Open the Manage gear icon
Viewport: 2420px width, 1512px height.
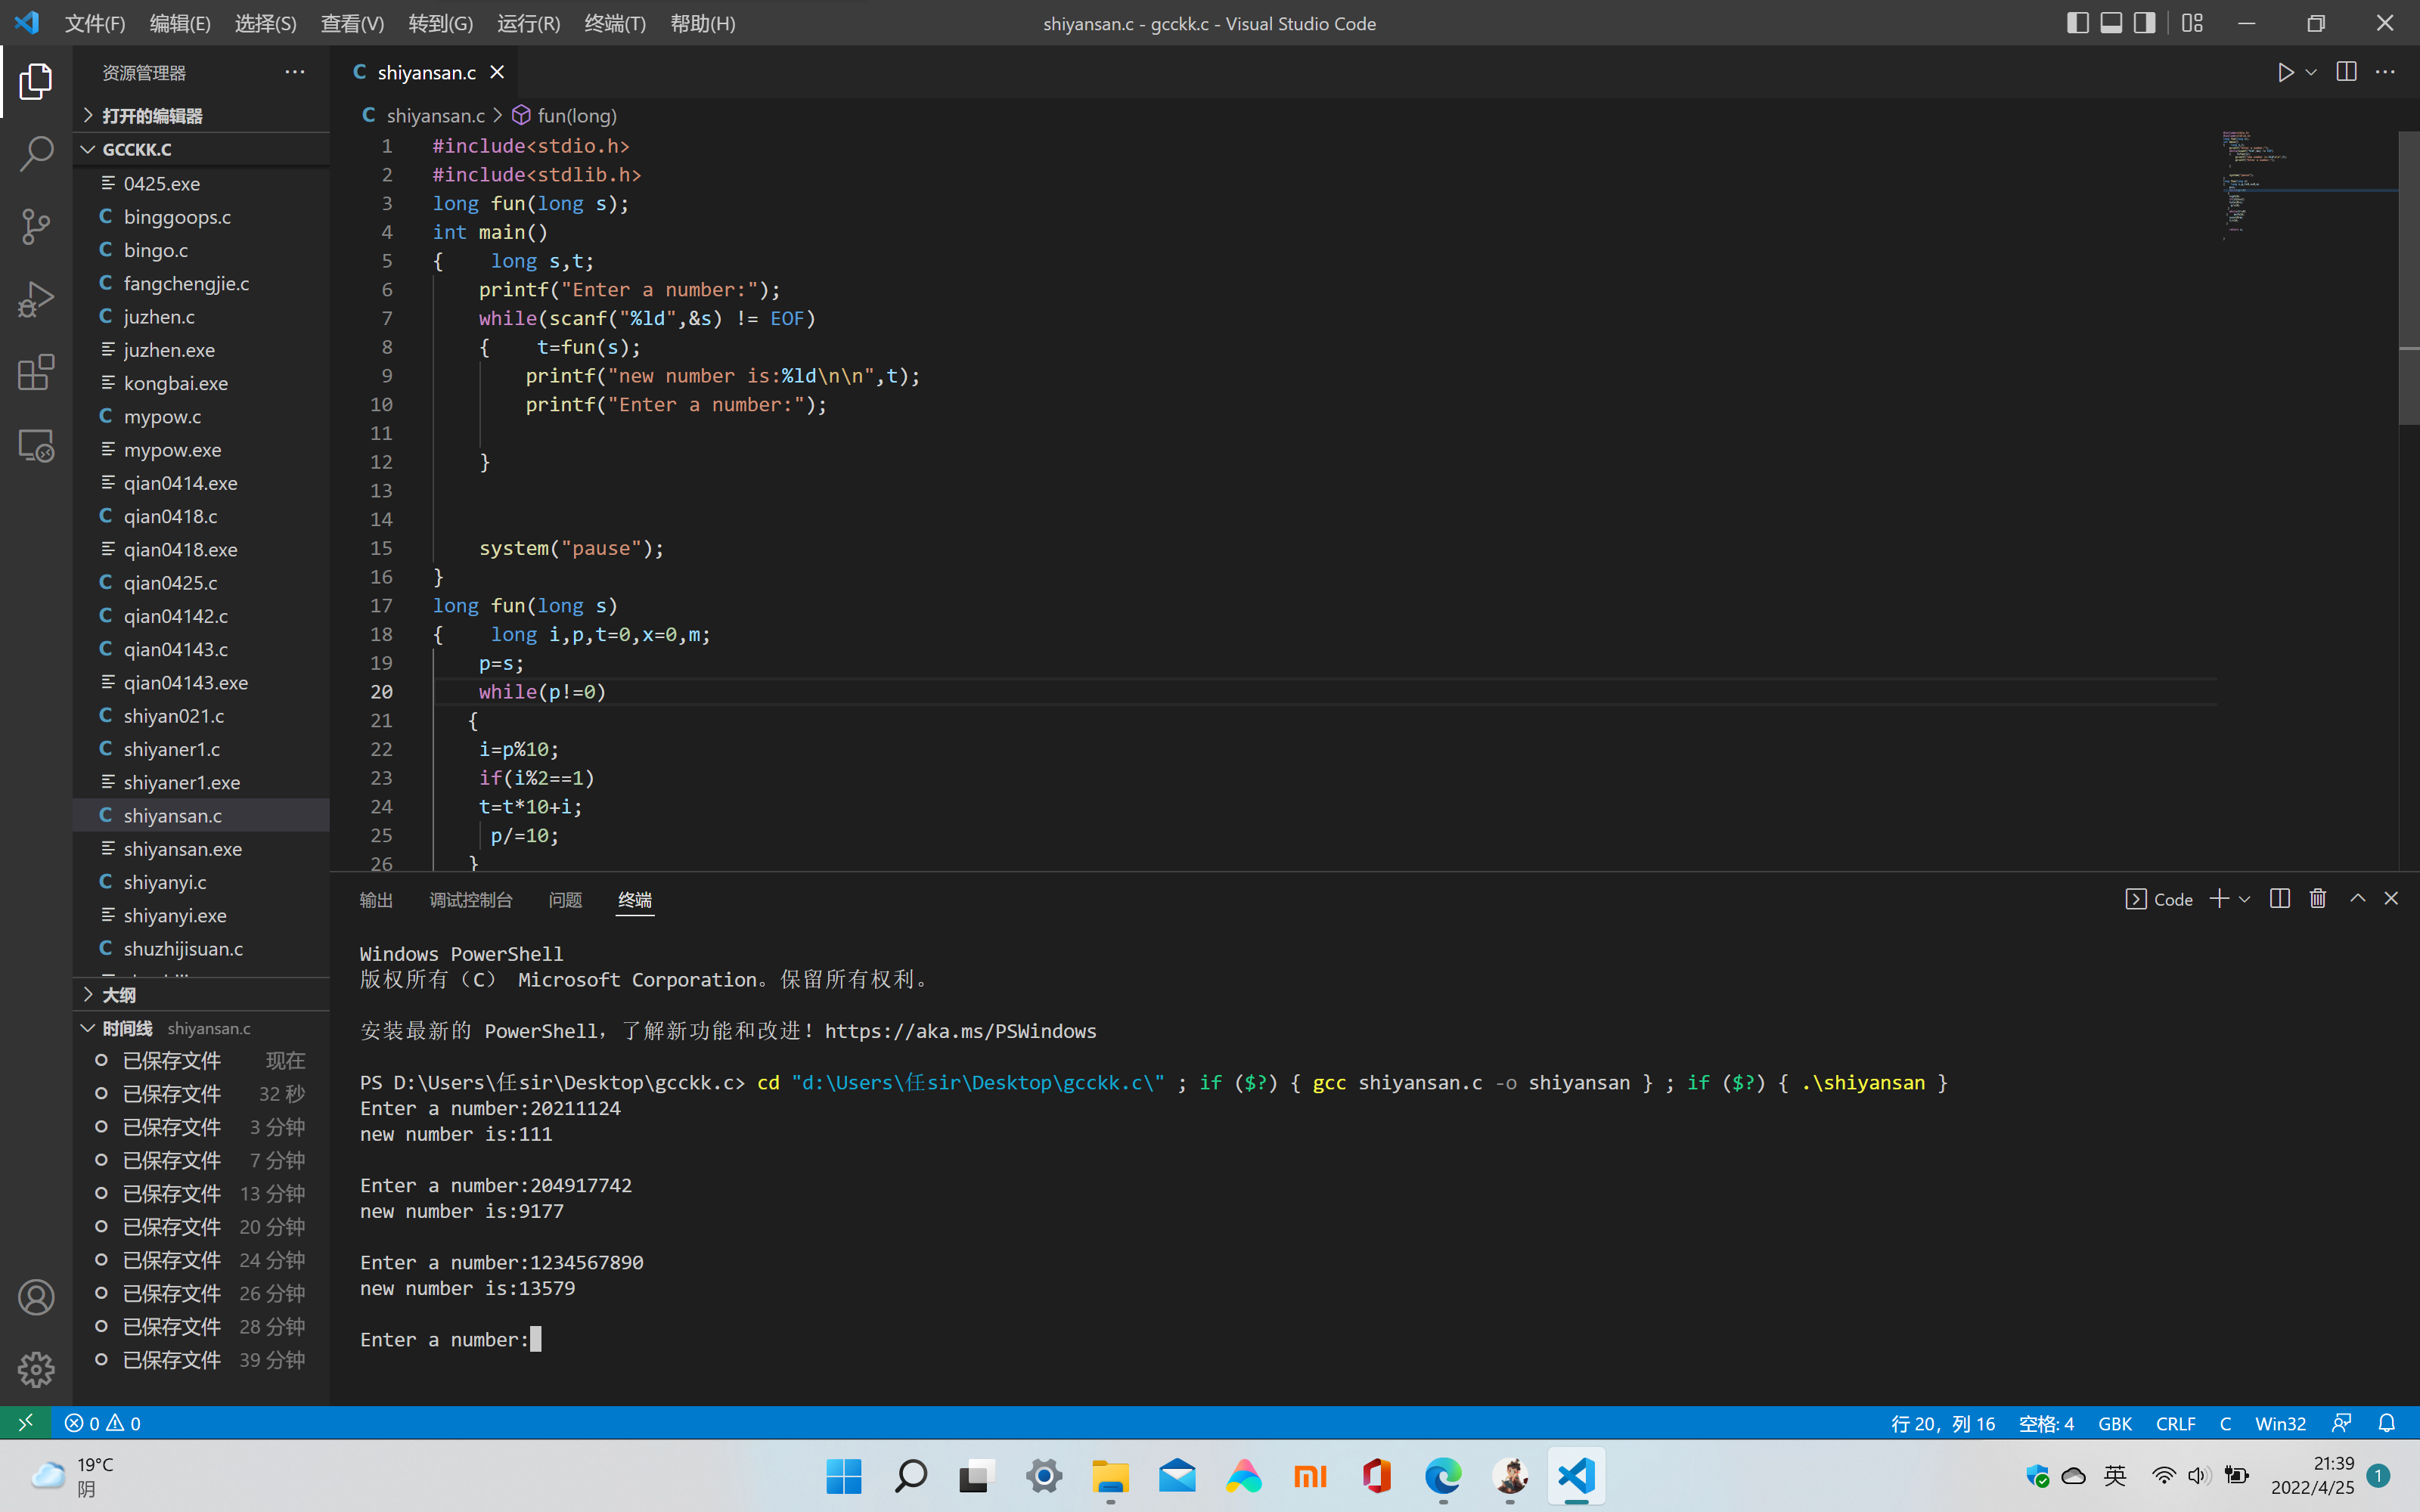coord(36,1369)
